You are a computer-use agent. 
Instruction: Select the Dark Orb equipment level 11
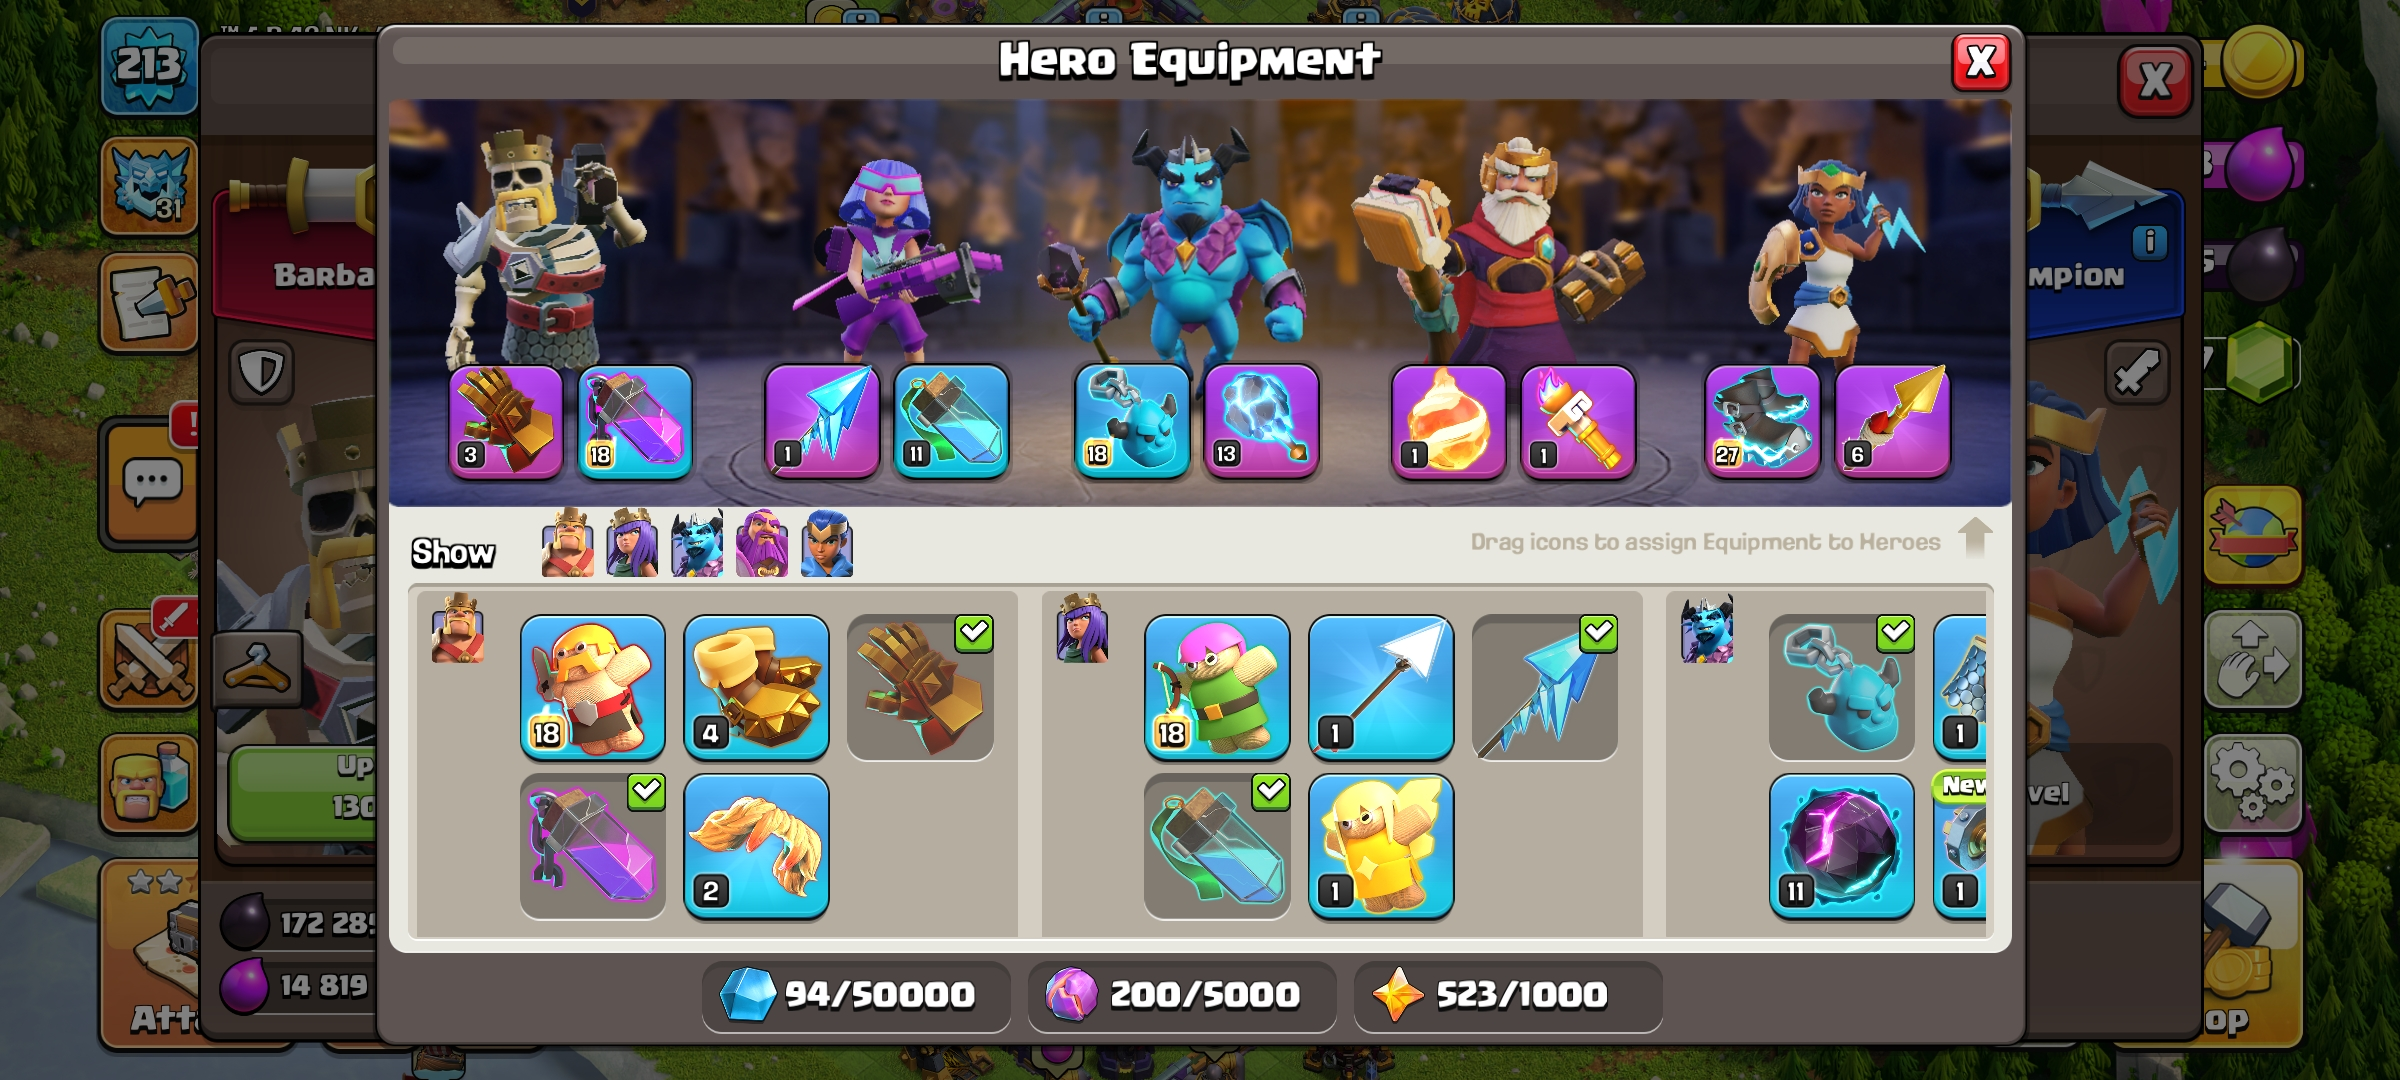click(1841, 846)
